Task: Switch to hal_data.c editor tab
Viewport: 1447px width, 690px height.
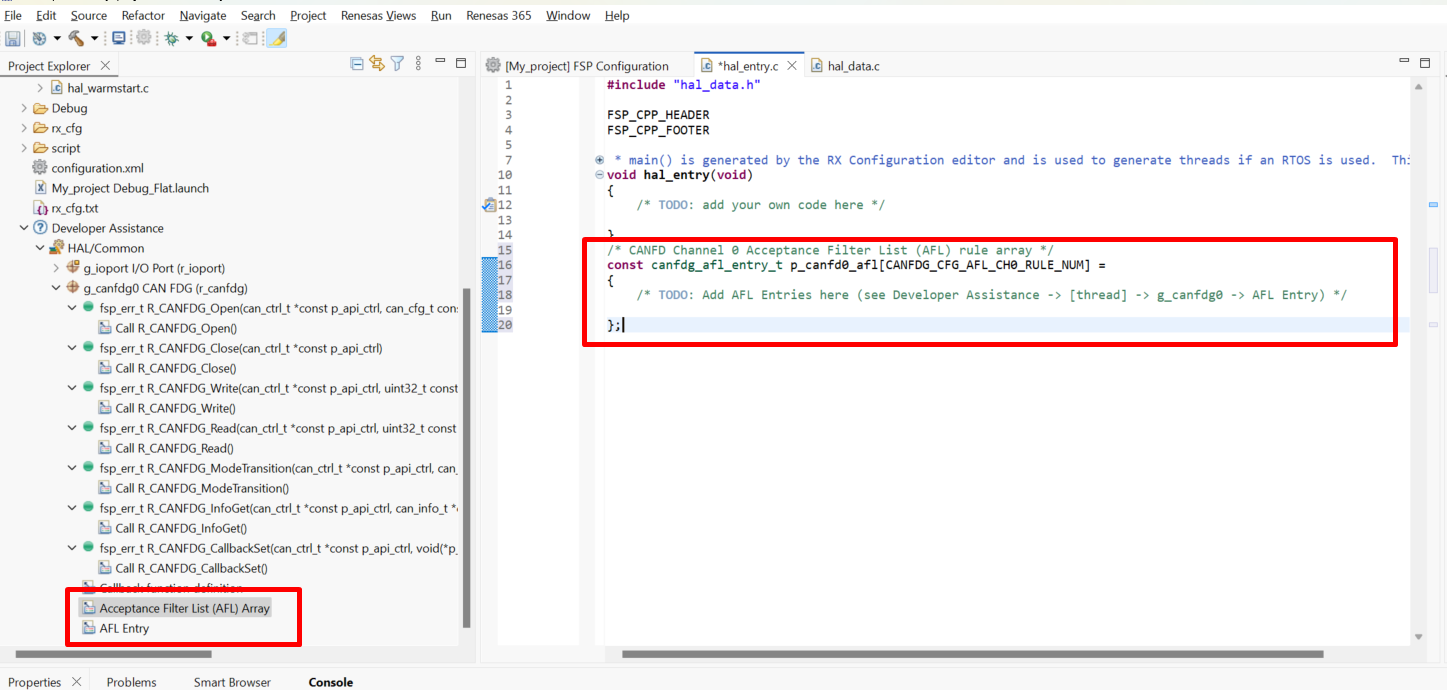Action: click(x=845, y=66)
